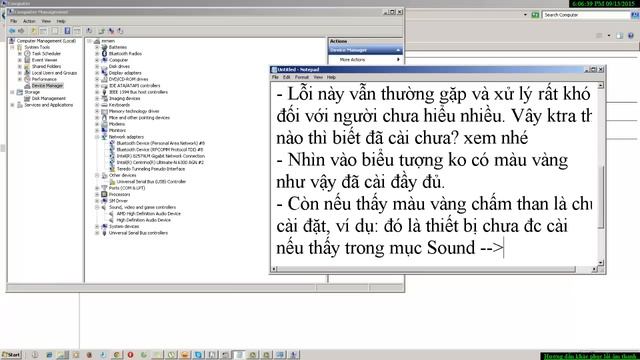
Task: Expand the Event Viewer node
Action: [x=20, y=60]
